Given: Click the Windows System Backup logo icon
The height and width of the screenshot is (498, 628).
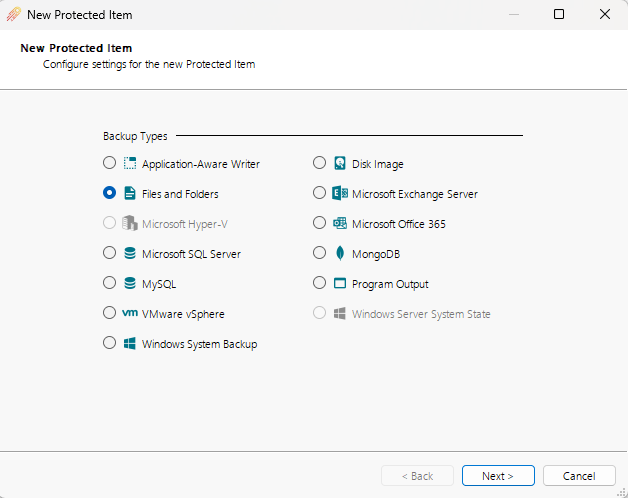Looking at the screenshot, I should [129, 344].
